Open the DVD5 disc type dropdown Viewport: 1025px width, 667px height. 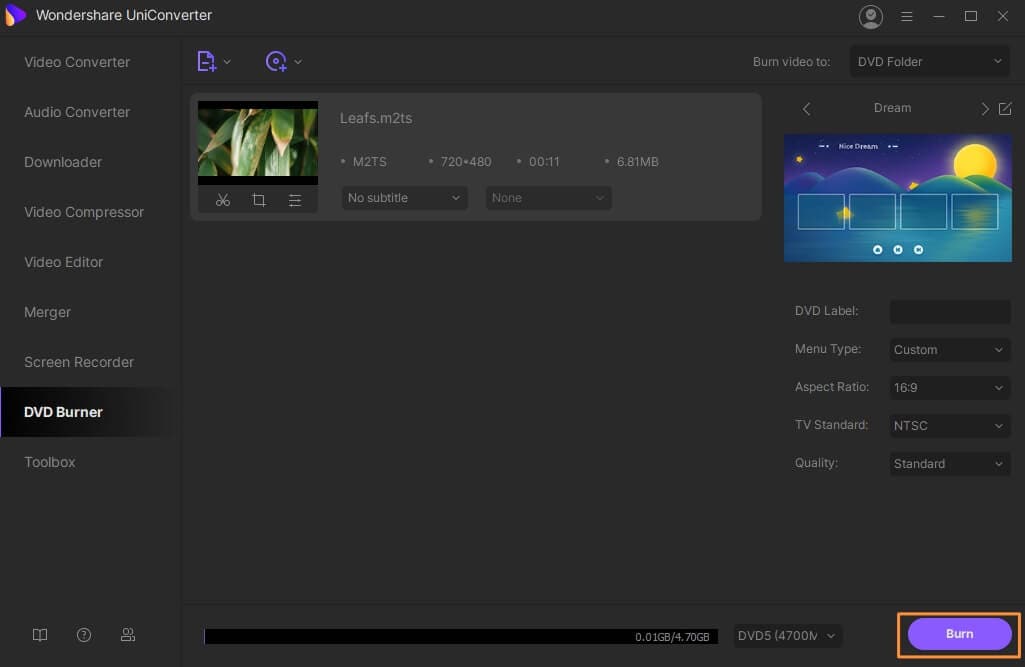[x=787, y=636]
